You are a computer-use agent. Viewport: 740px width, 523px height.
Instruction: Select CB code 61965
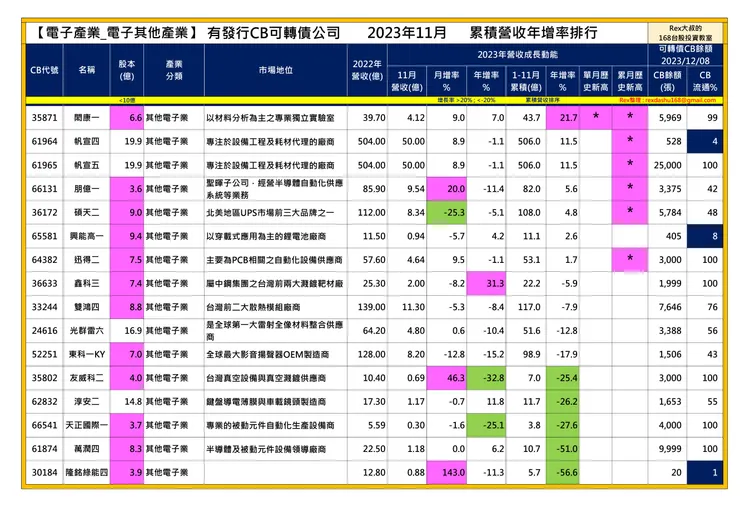pos(44,165)
